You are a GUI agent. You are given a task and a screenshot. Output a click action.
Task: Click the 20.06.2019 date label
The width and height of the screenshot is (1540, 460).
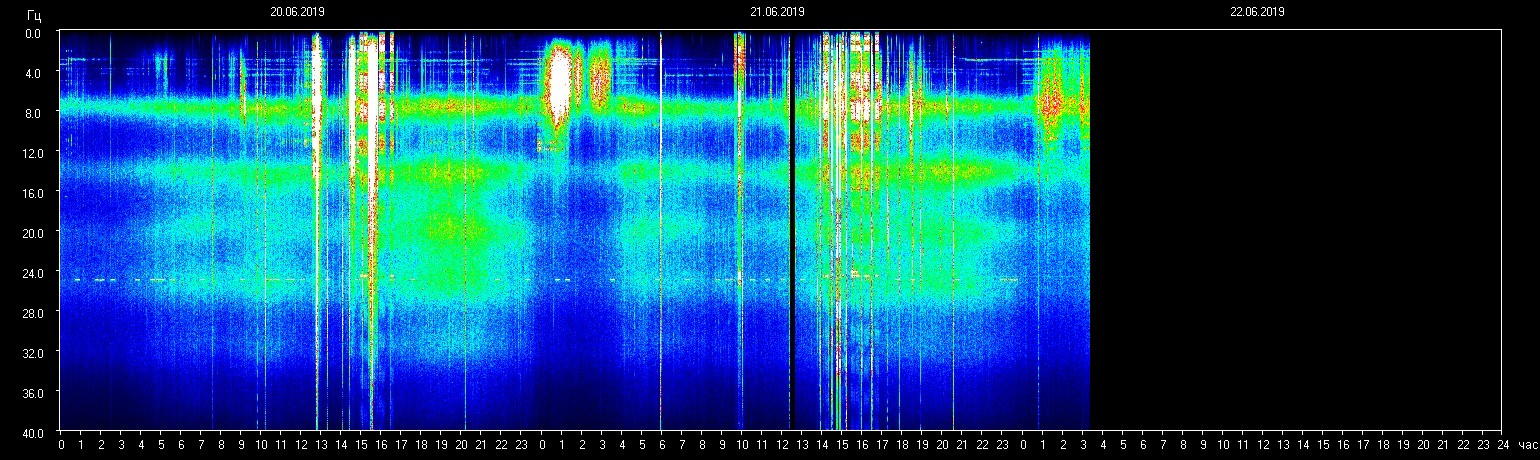click(297, 12)
